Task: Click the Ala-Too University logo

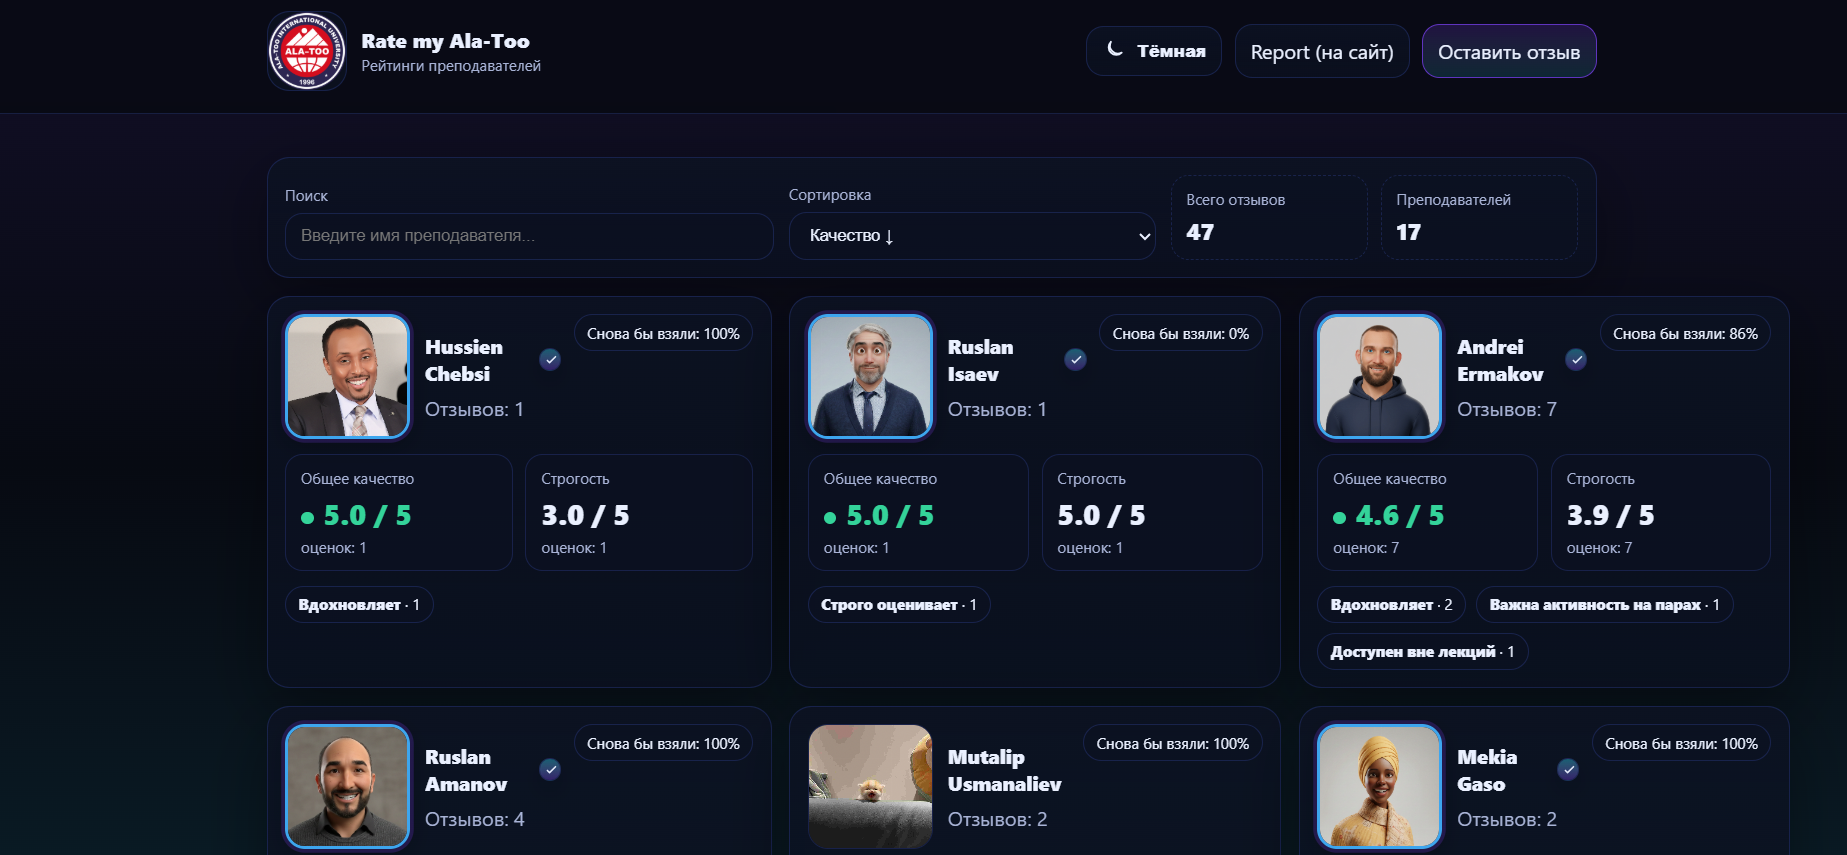Action: tap(307, 51)
